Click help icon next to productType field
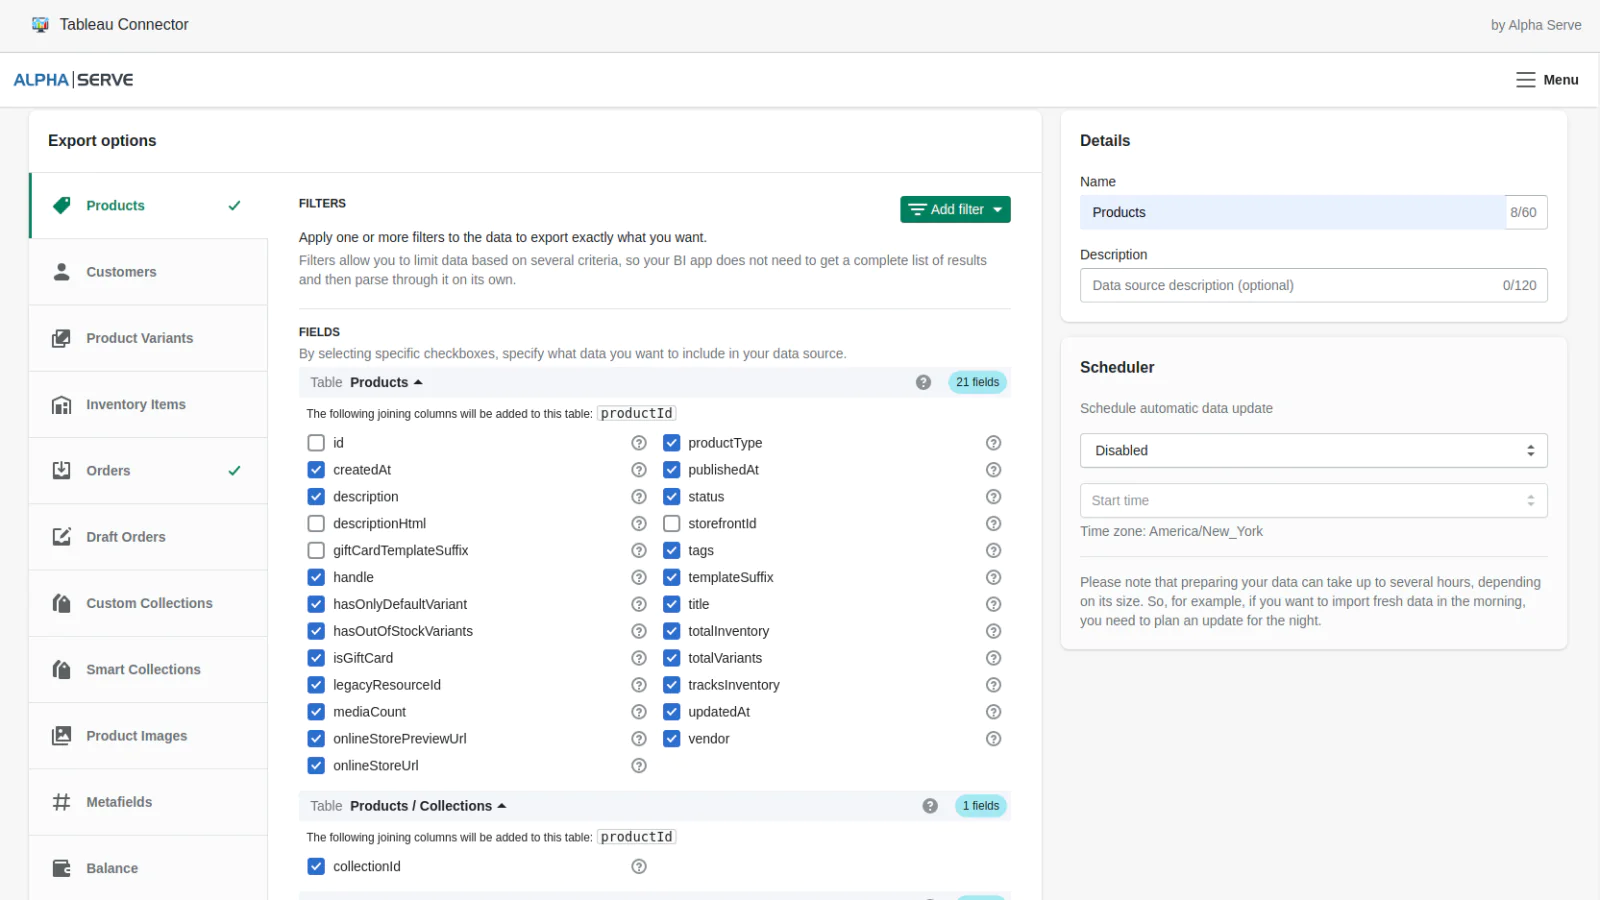1600x900 pixels. pos(993,443)
